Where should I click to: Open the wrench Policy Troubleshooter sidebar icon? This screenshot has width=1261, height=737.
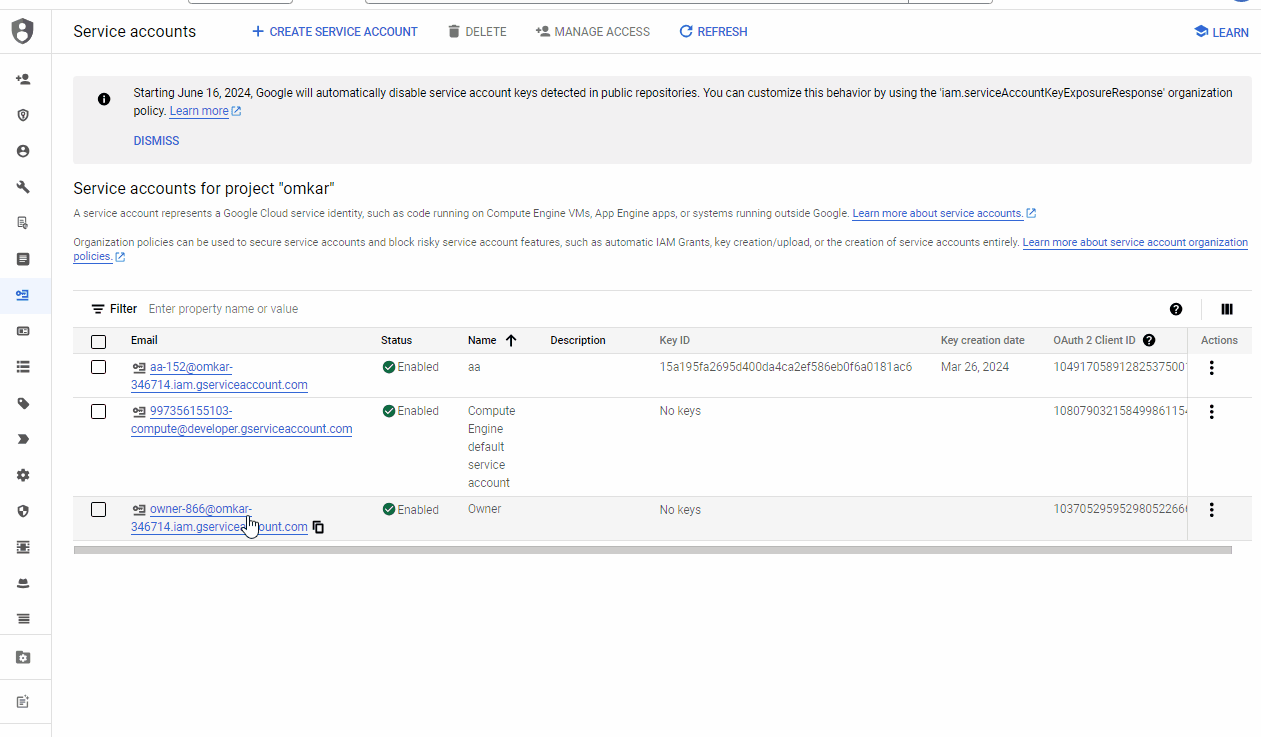23,187
